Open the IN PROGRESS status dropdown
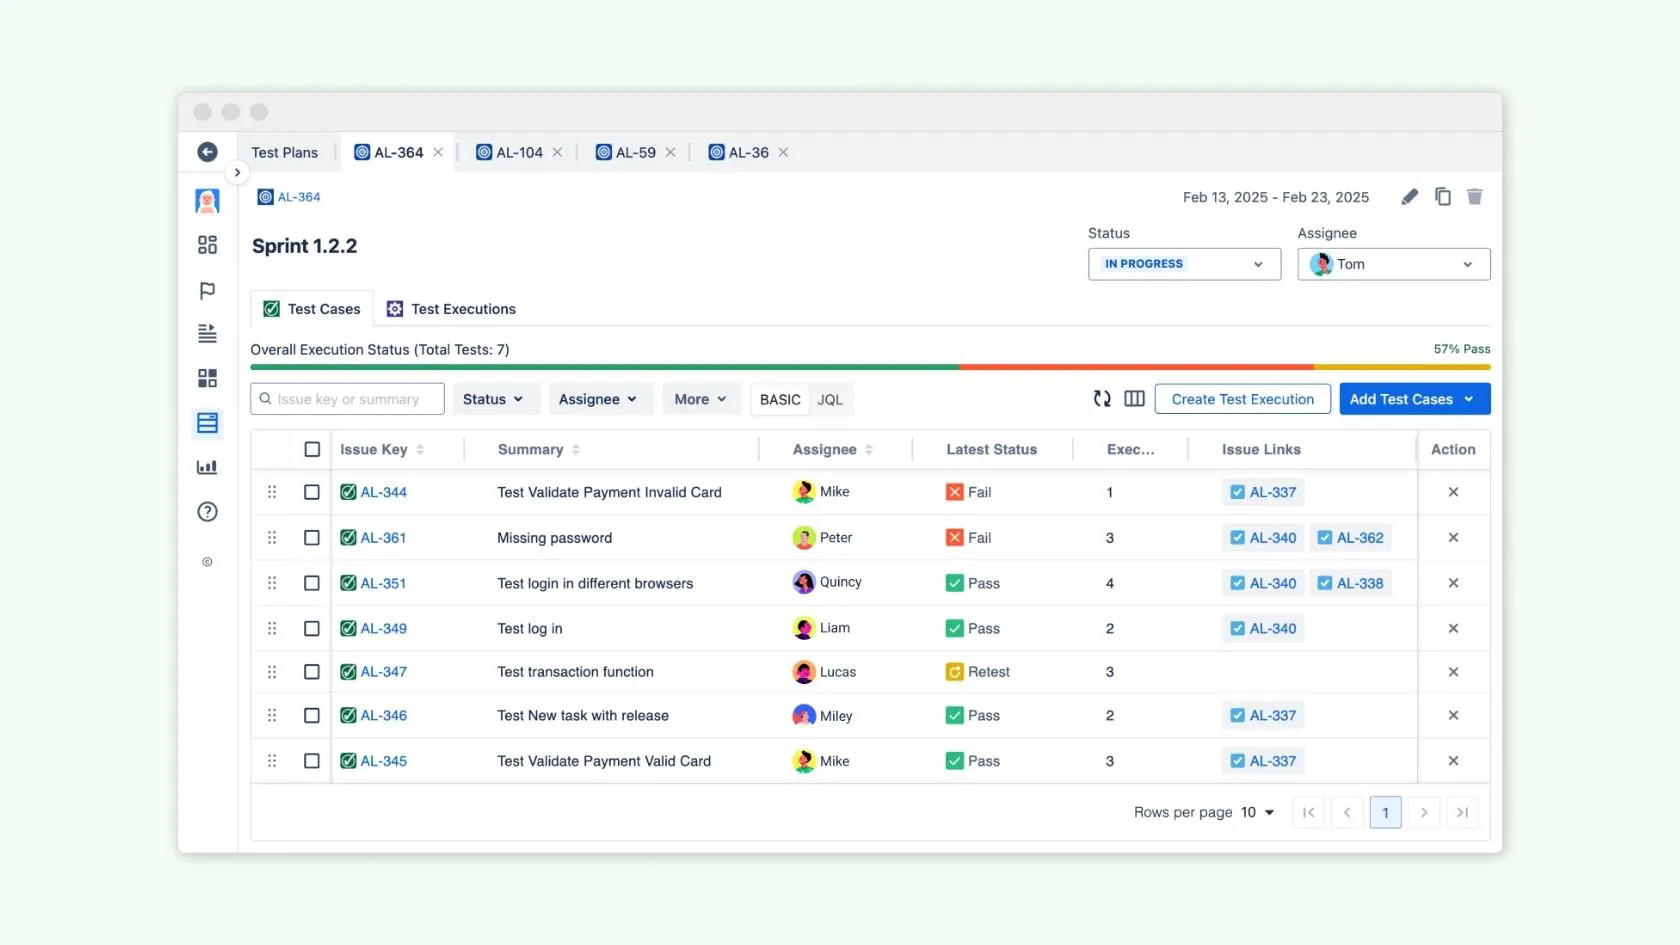1680x945 pixels. [1184, 264]
